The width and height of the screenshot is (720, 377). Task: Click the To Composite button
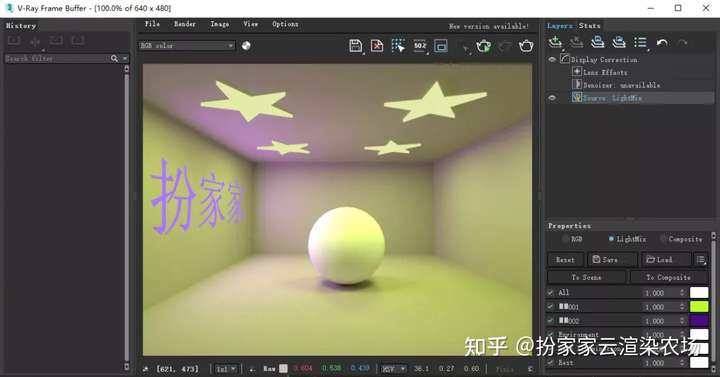point(668,277)
